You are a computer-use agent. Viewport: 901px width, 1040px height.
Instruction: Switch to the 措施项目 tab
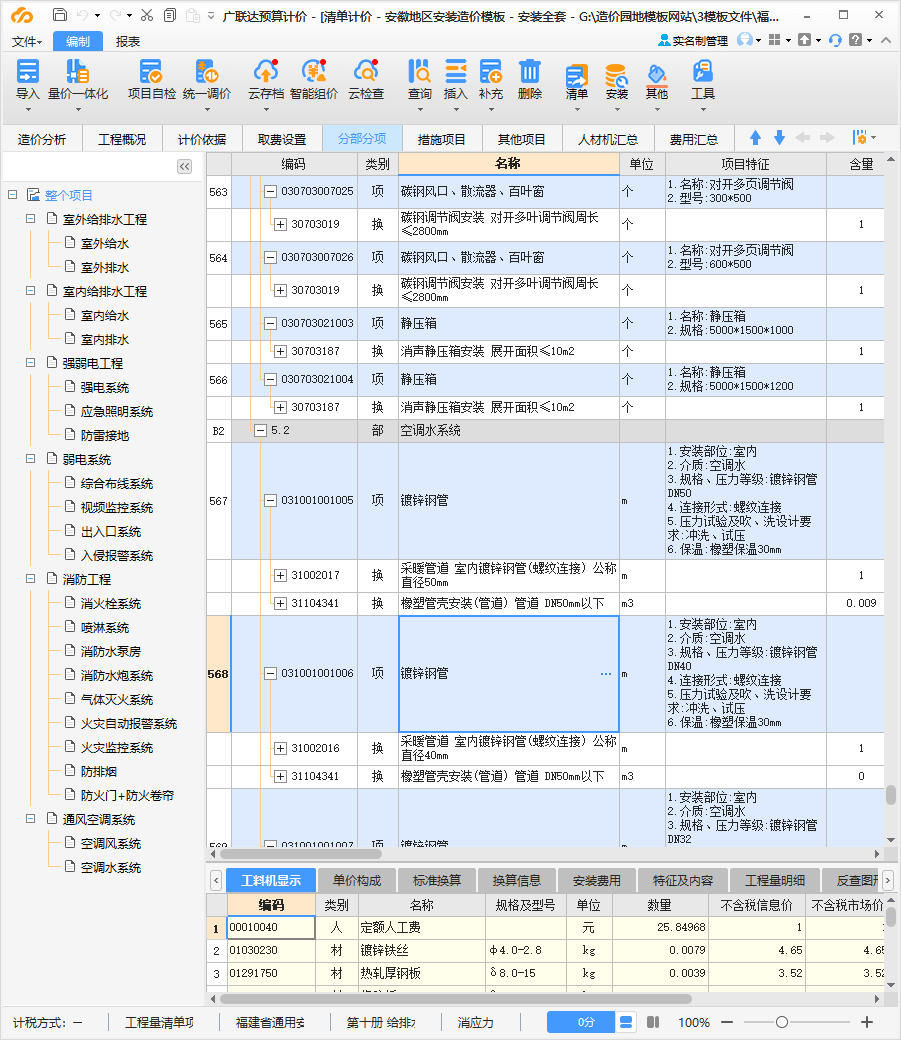(441, 139)
